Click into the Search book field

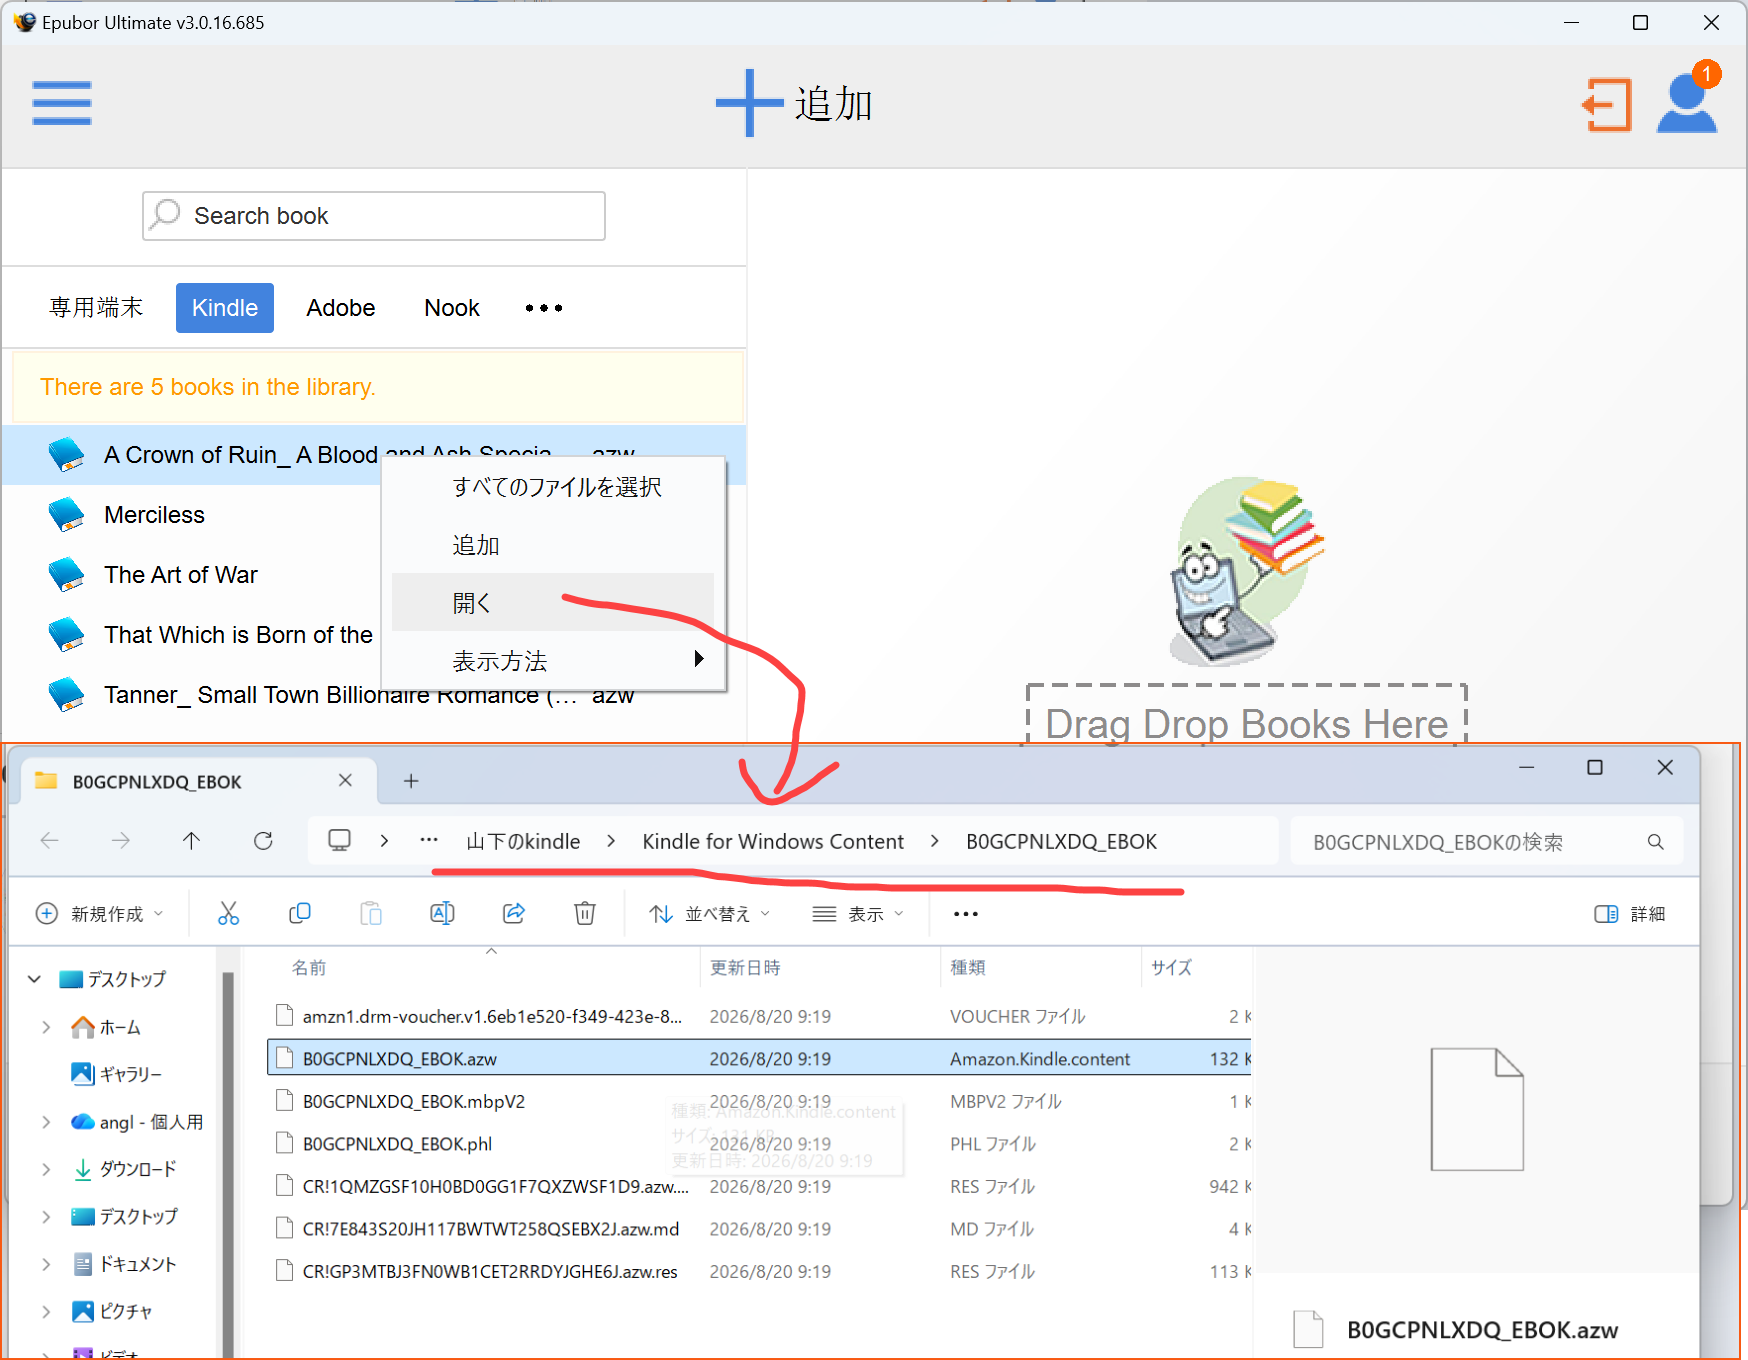[x=374, y=216]
